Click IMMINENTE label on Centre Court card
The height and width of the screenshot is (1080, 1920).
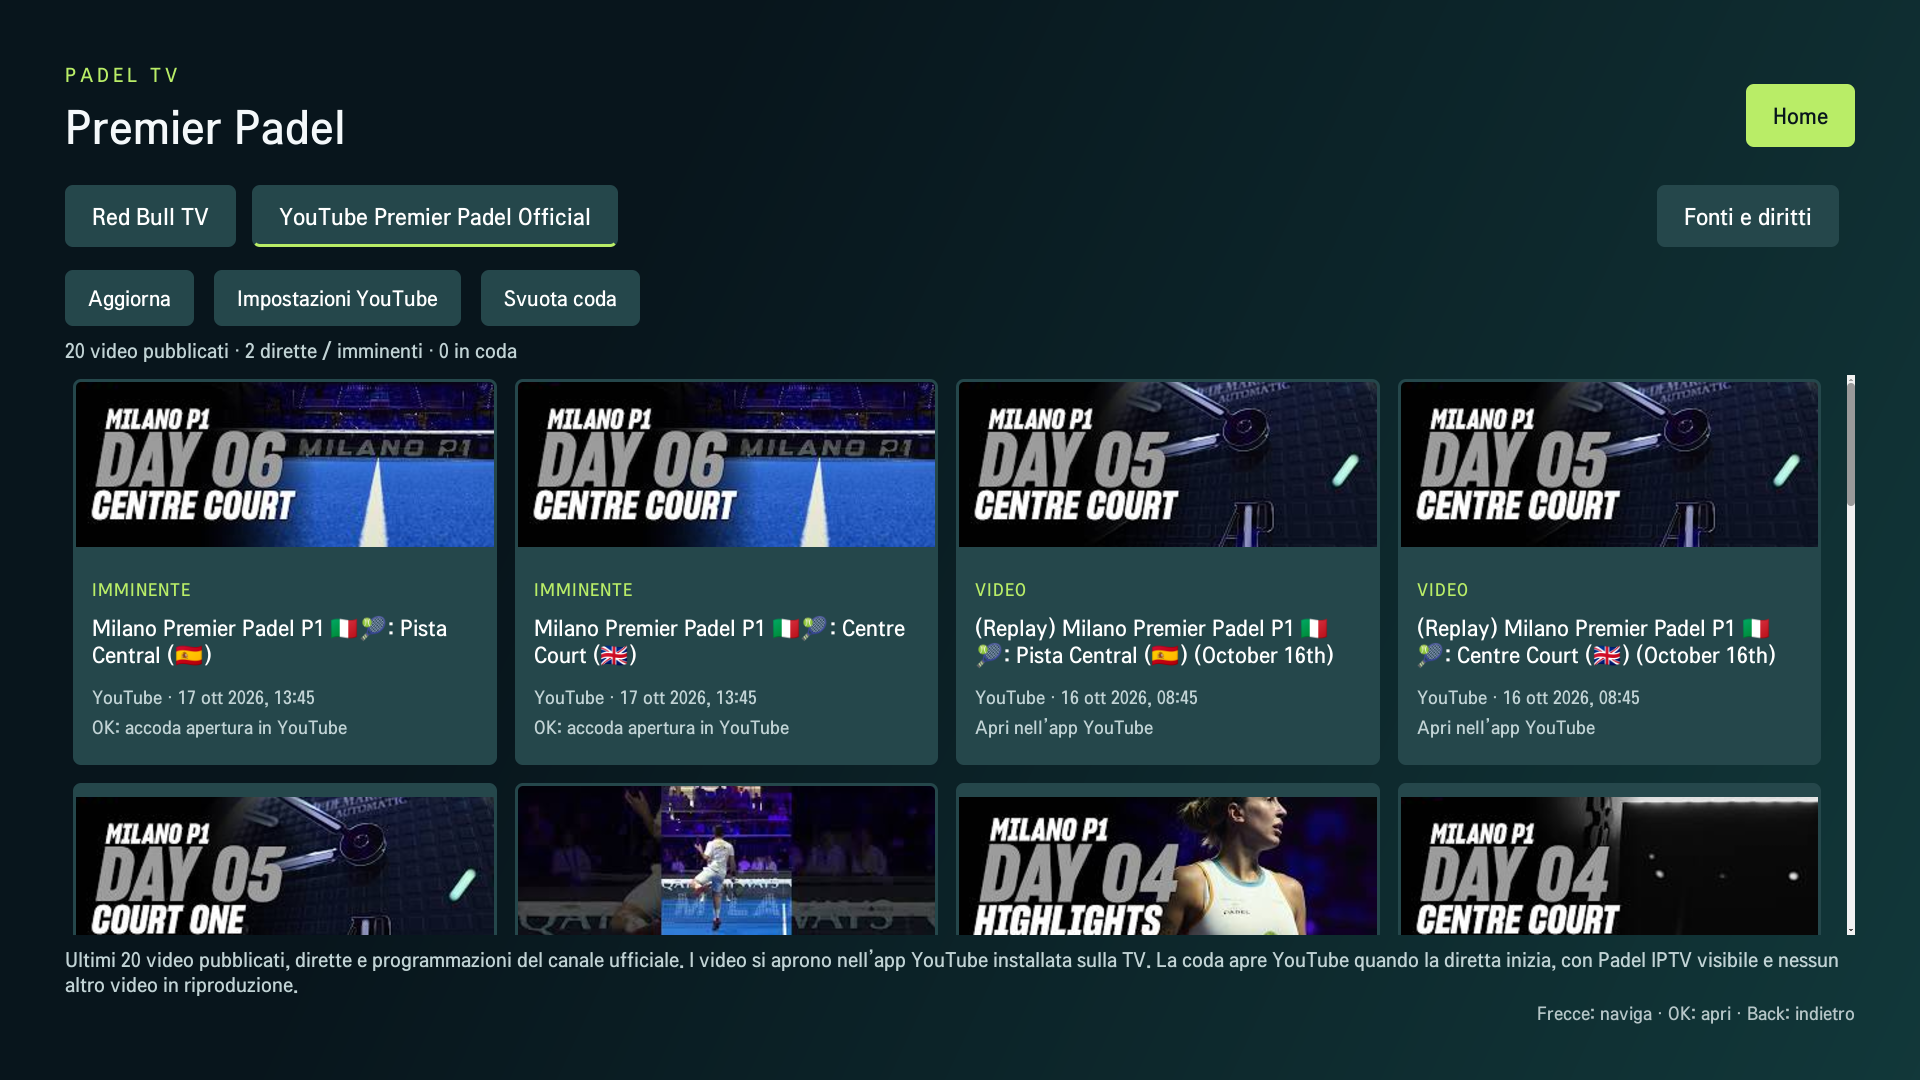point(583,590)
